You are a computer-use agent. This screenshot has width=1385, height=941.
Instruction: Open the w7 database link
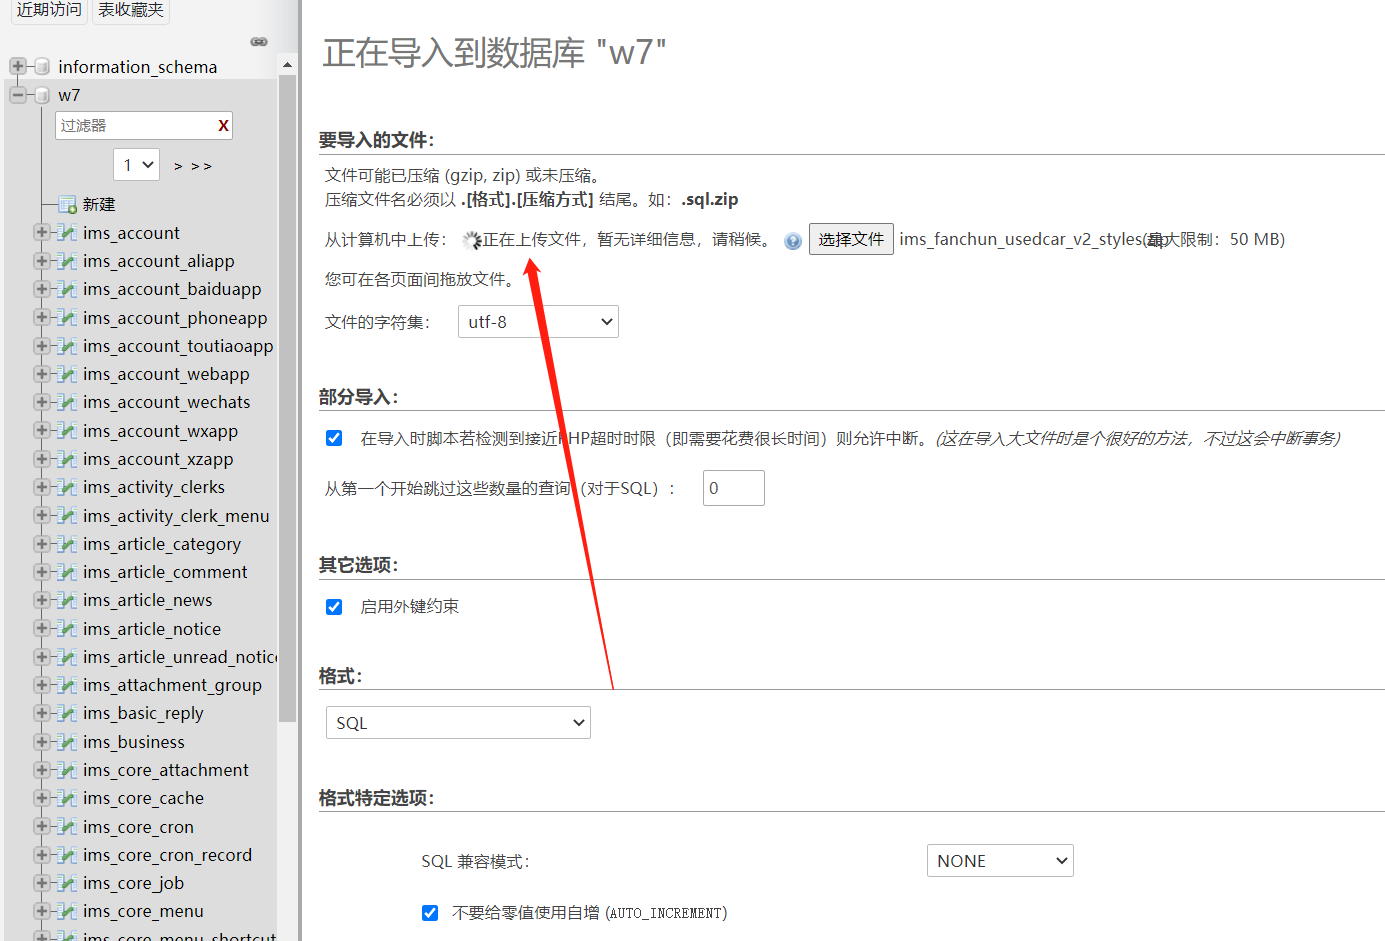[x=69, y=95]
